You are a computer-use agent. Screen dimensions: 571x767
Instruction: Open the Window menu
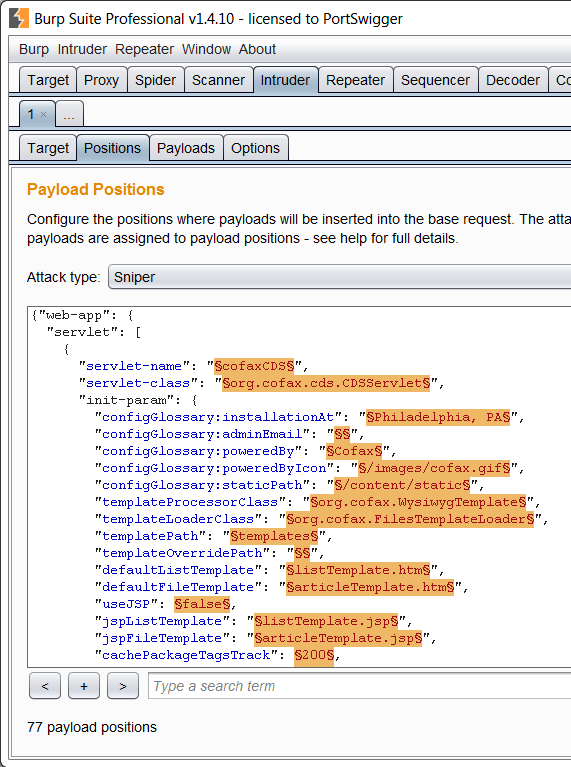tap(206, 49)
